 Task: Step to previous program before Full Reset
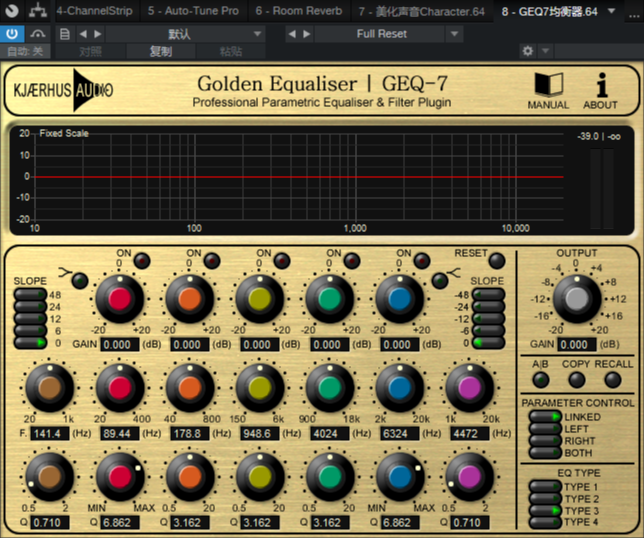click(x=292, y=34)
